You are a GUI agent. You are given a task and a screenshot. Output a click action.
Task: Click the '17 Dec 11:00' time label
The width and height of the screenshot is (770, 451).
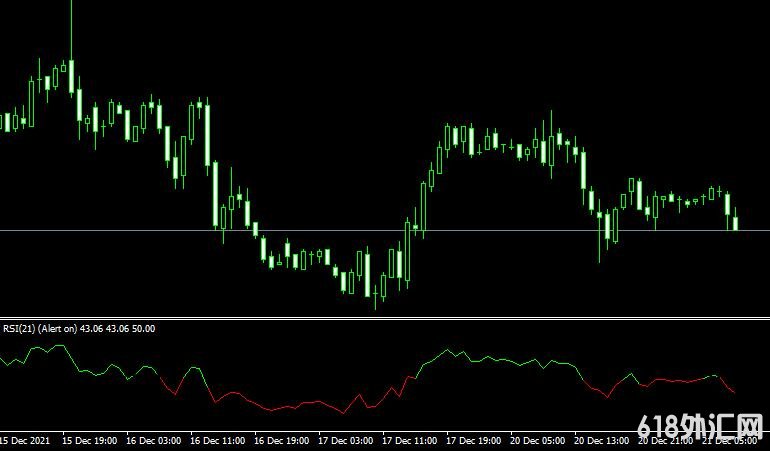point(410,441)
